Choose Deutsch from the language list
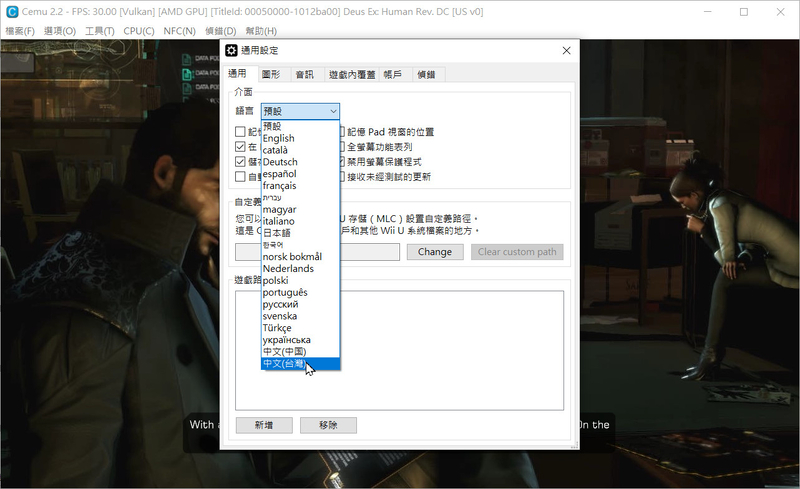 tap(300, 162)
